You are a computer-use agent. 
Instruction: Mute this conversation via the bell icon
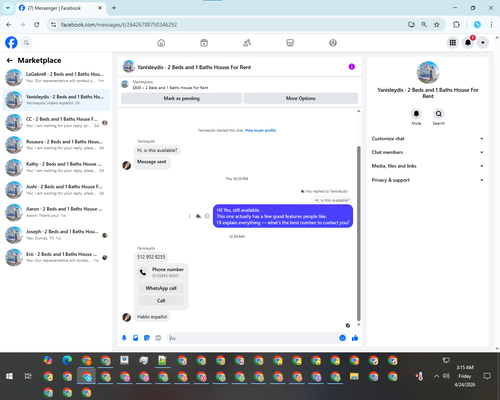click(416, 114)
